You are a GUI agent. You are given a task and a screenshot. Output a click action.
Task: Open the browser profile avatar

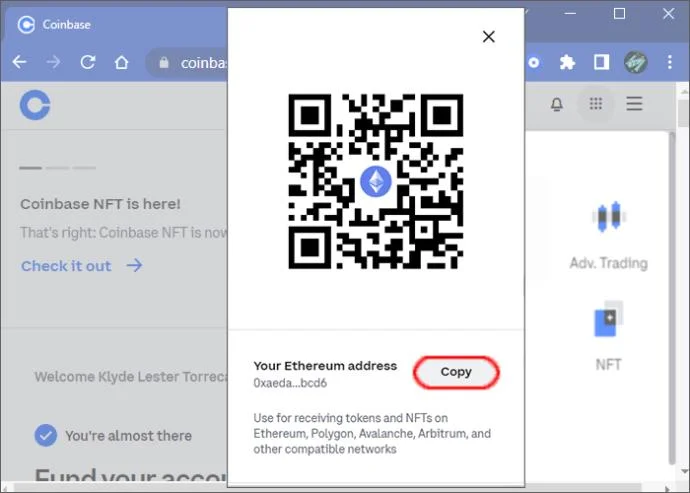click(635, 62)
